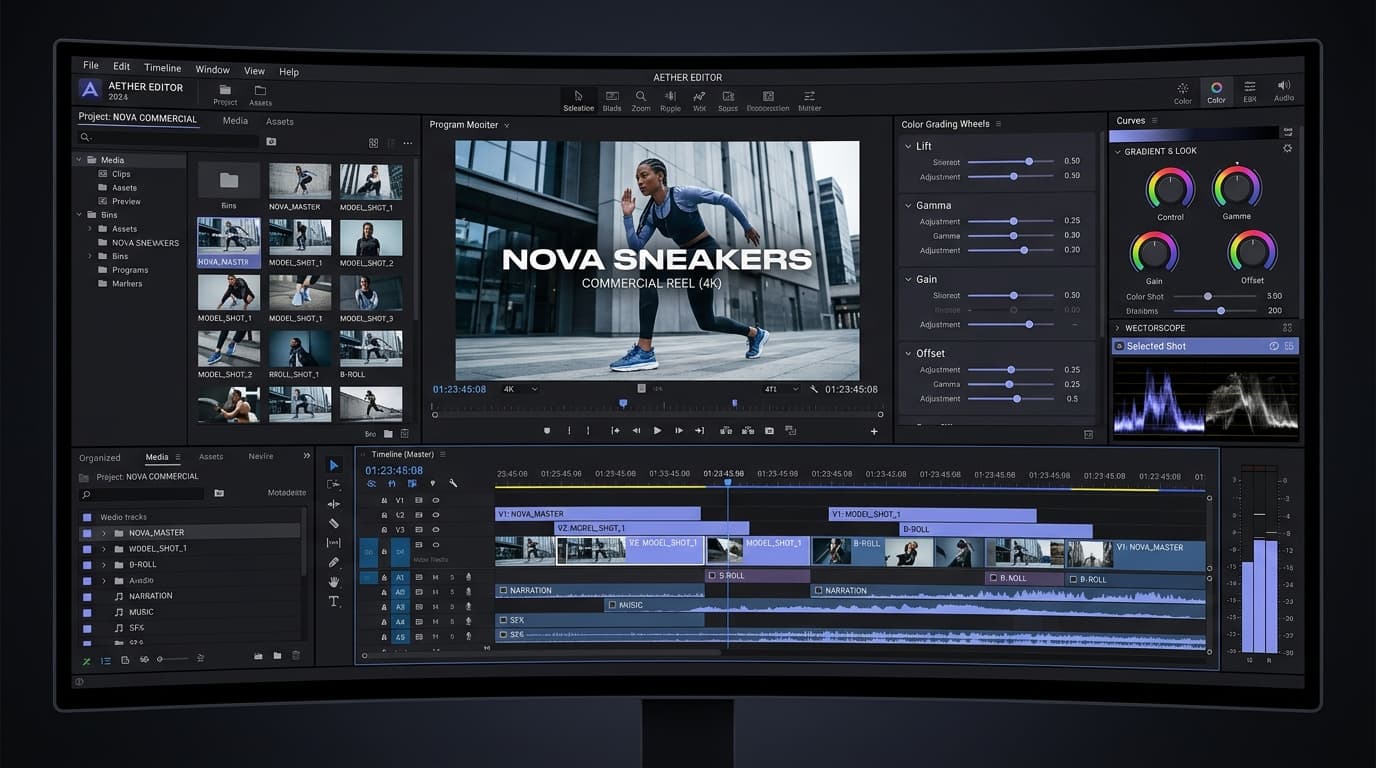
Task: Toggle checkbox next to NARRATION in media list
Action: (x=87, y=596)
